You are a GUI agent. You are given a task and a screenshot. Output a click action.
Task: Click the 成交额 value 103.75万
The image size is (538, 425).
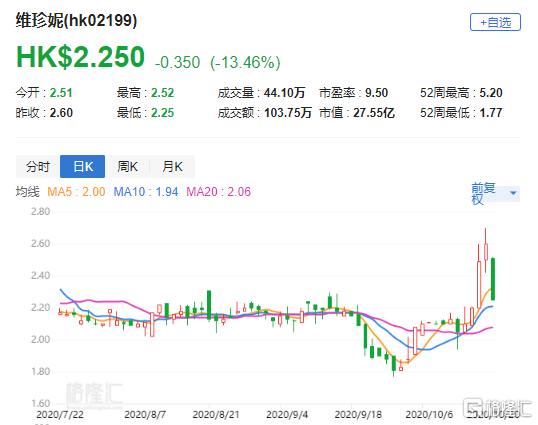288,113
